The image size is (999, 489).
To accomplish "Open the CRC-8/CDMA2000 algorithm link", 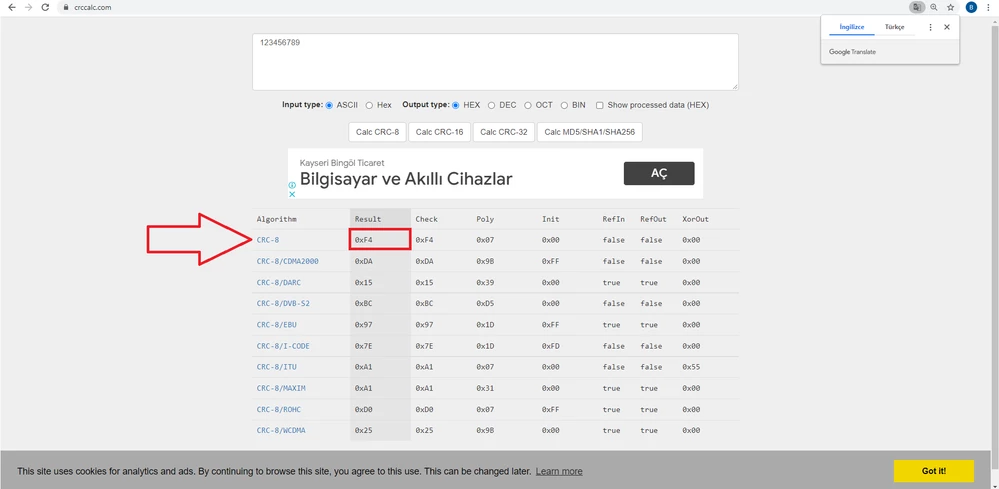I will point(287,261).
